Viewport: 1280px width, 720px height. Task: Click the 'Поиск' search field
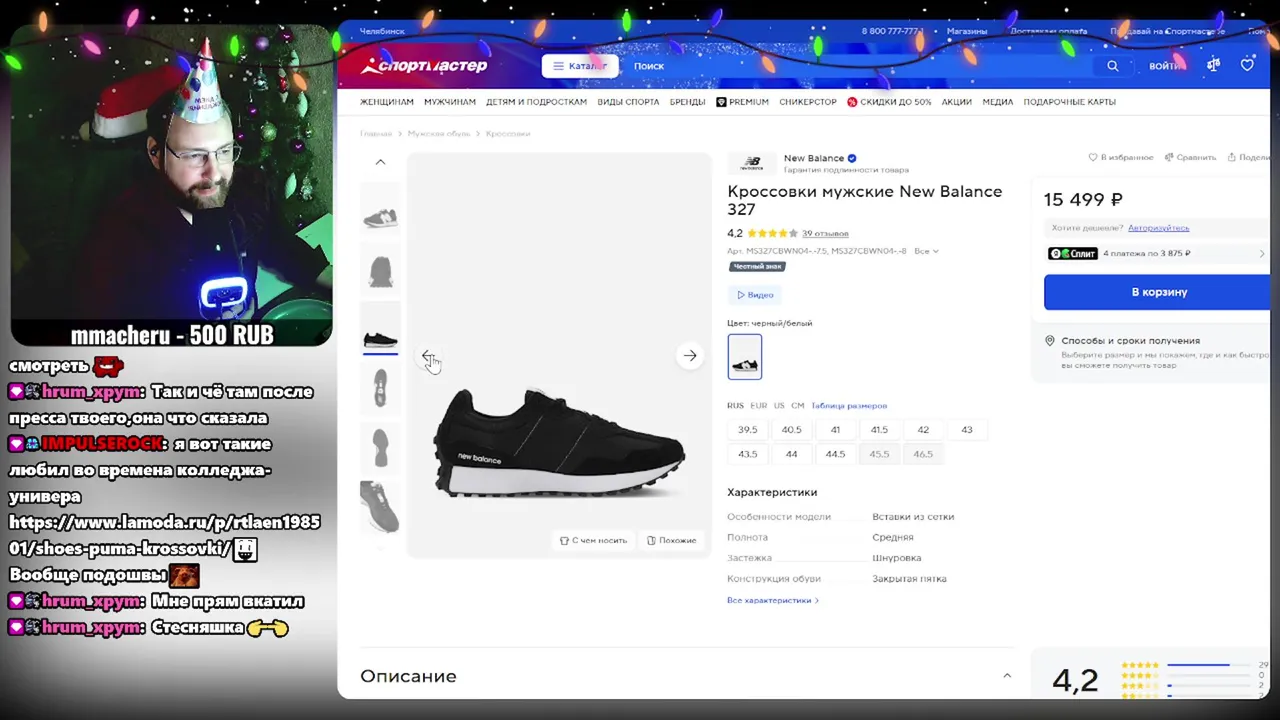click(x=860, y=66)
